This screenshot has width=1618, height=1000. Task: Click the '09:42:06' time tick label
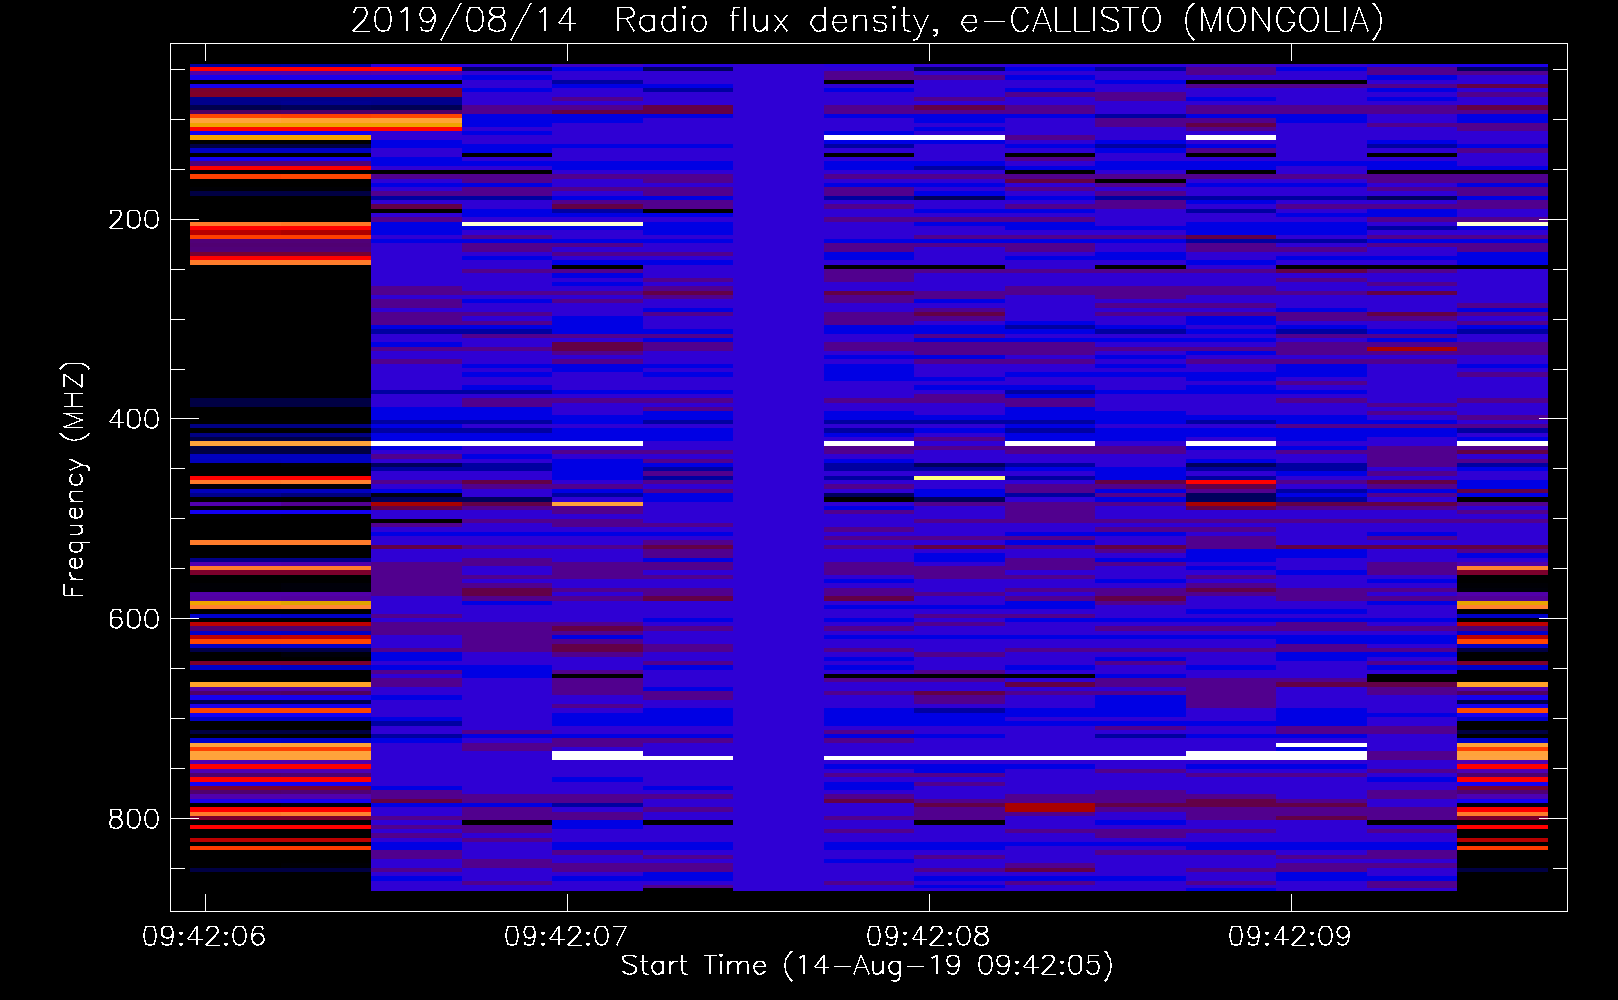[x=205, y=937]
